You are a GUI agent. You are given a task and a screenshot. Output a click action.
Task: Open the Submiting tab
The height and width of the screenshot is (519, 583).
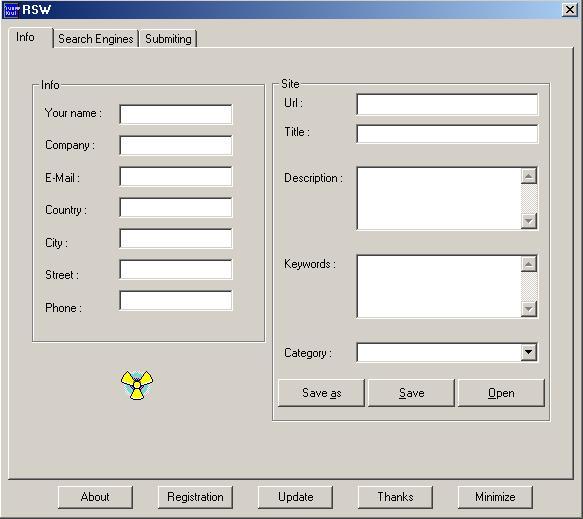coord(168,39)
